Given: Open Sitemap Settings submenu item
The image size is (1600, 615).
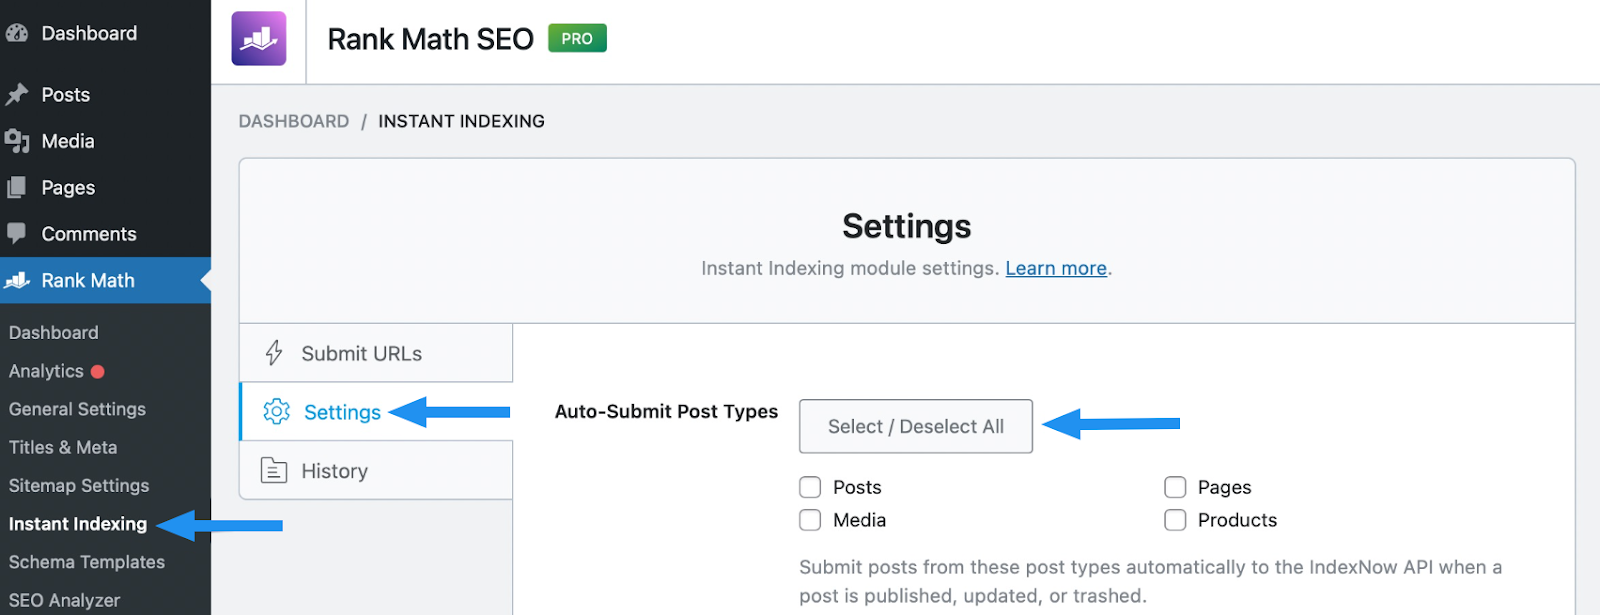Looking at the screenshot, I should (x=79, y=485).
